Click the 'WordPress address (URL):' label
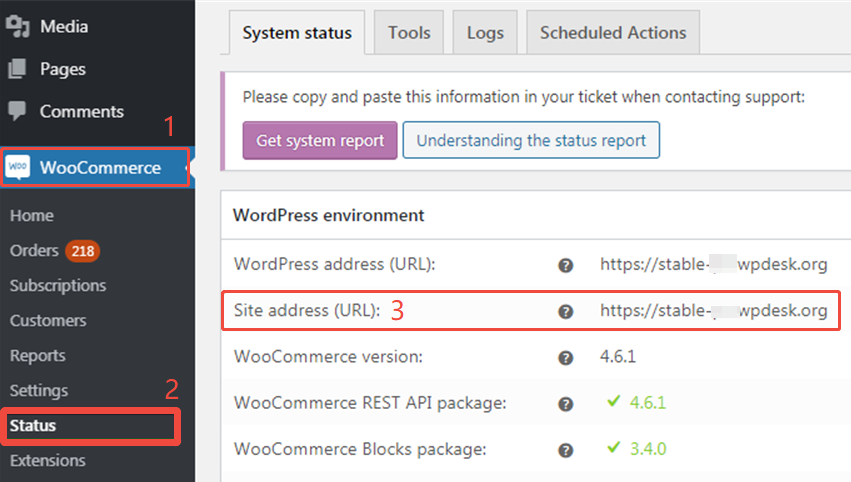 [334, 264]
